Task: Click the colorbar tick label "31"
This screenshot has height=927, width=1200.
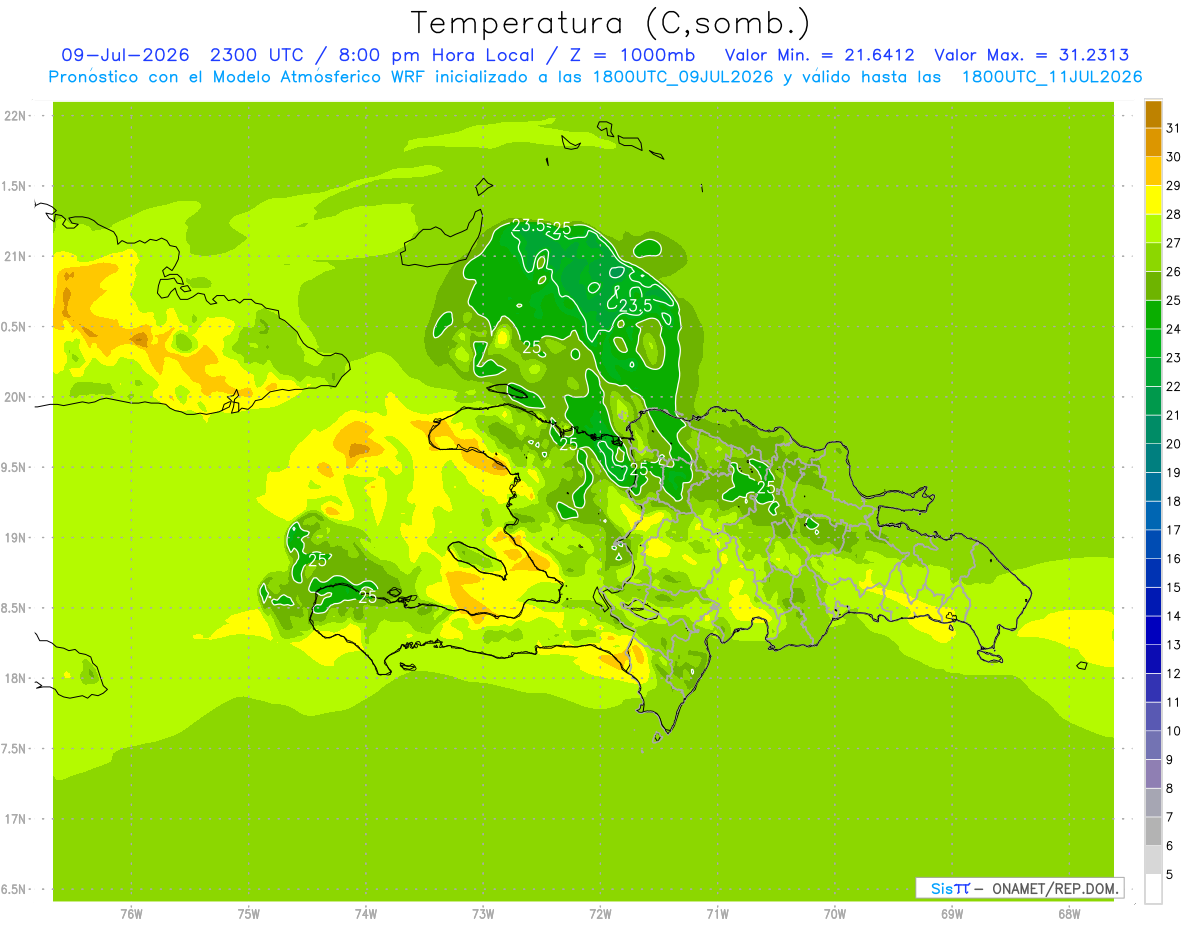Action: pyautogui.click(x=1173, y=128)
